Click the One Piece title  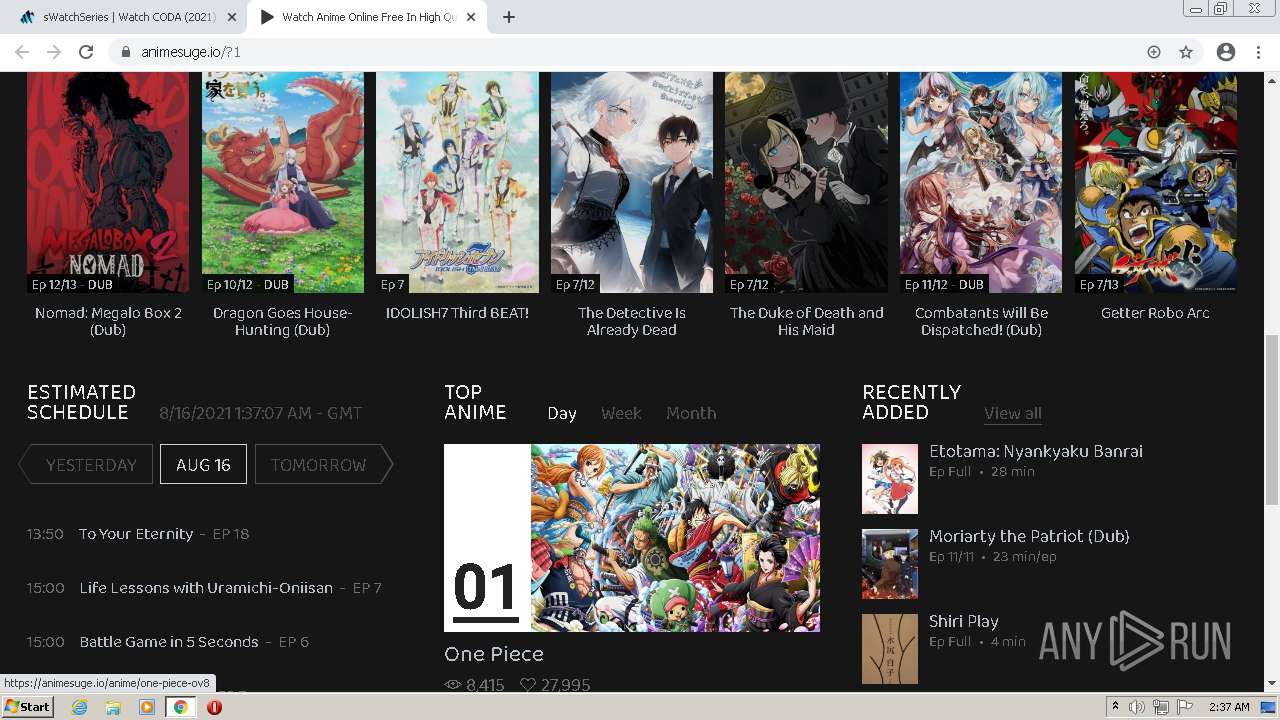point(494,654)
